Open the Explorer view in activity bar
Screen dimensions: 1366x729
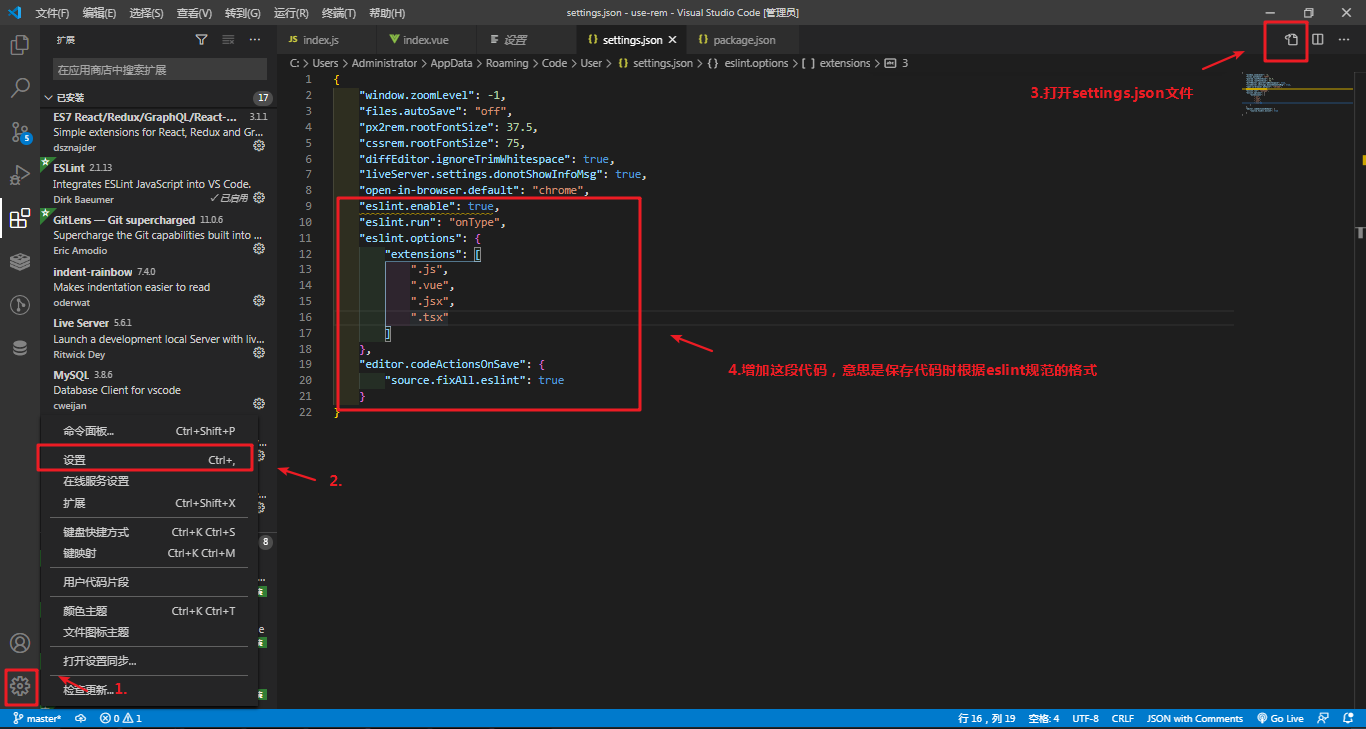pyautogui.click(x=19, y=45)
